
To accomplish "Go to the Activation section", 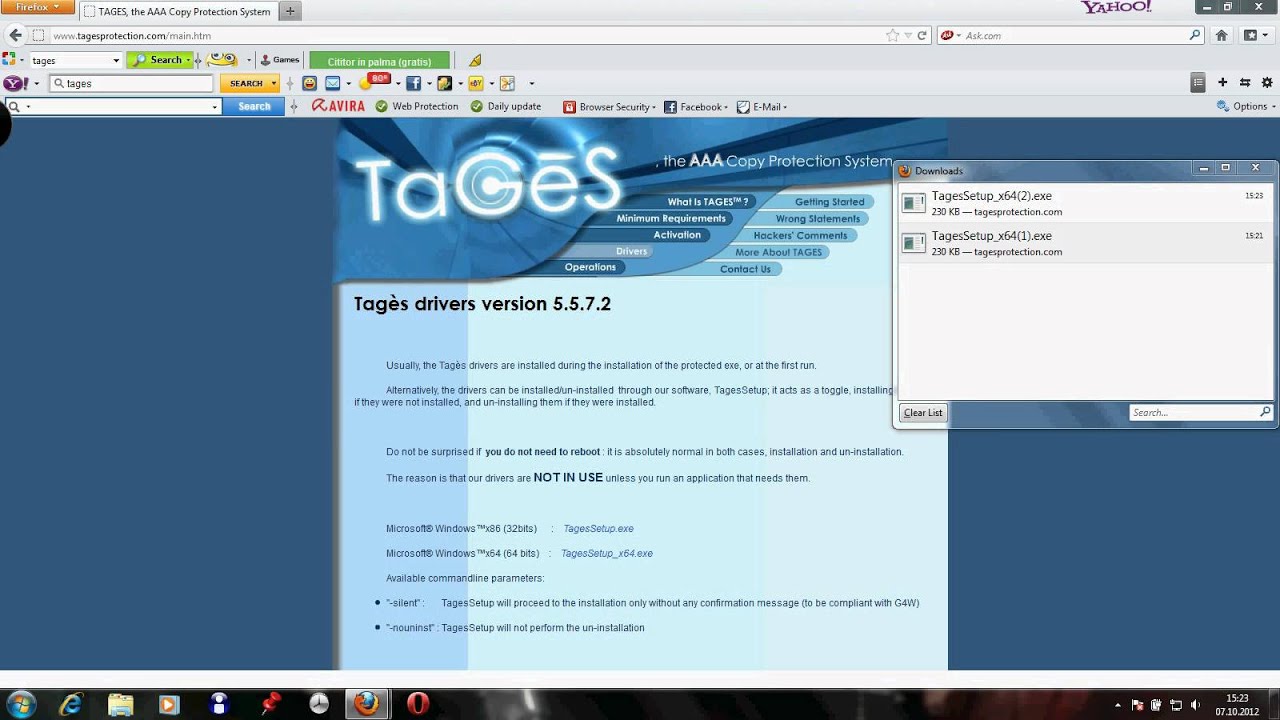I will [677, 235].
